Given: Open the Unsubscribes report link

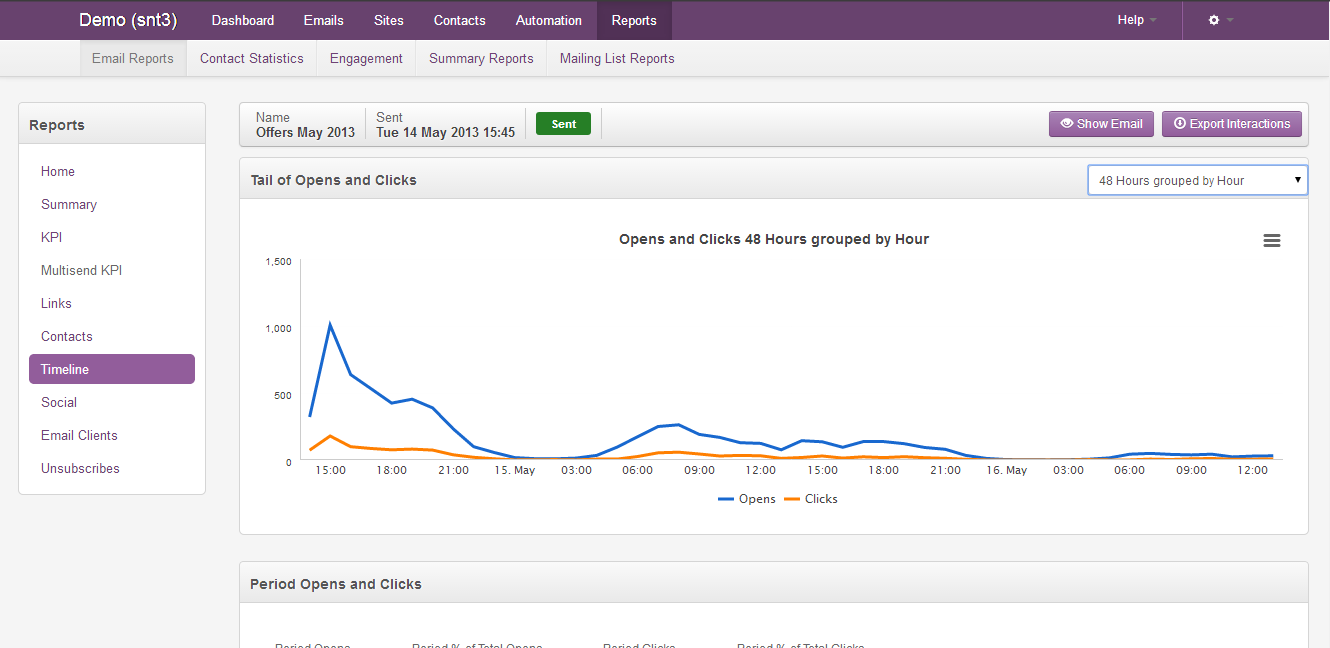Looking at the screenshot, I should 80,468.
